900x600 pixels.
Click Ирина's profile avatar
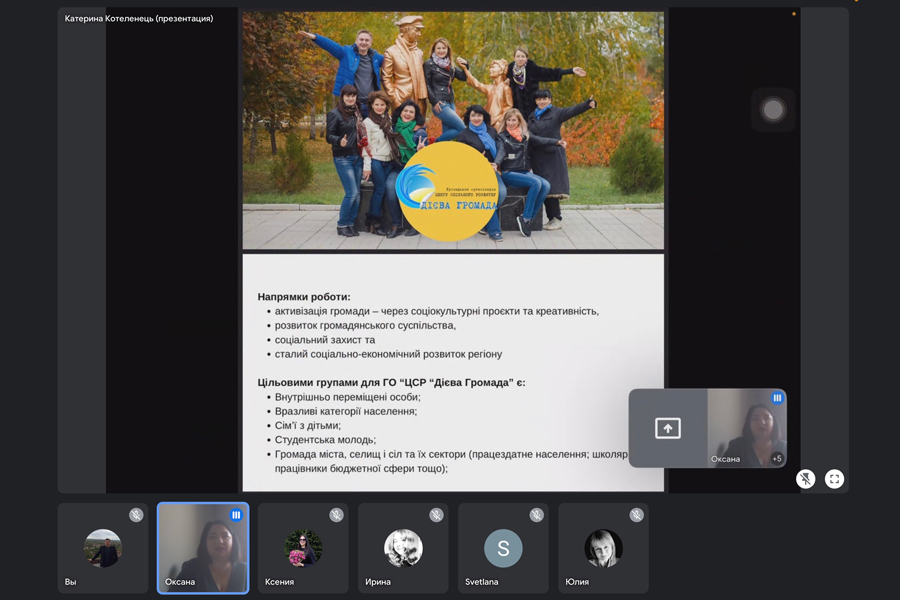click(x=403, y=548)
